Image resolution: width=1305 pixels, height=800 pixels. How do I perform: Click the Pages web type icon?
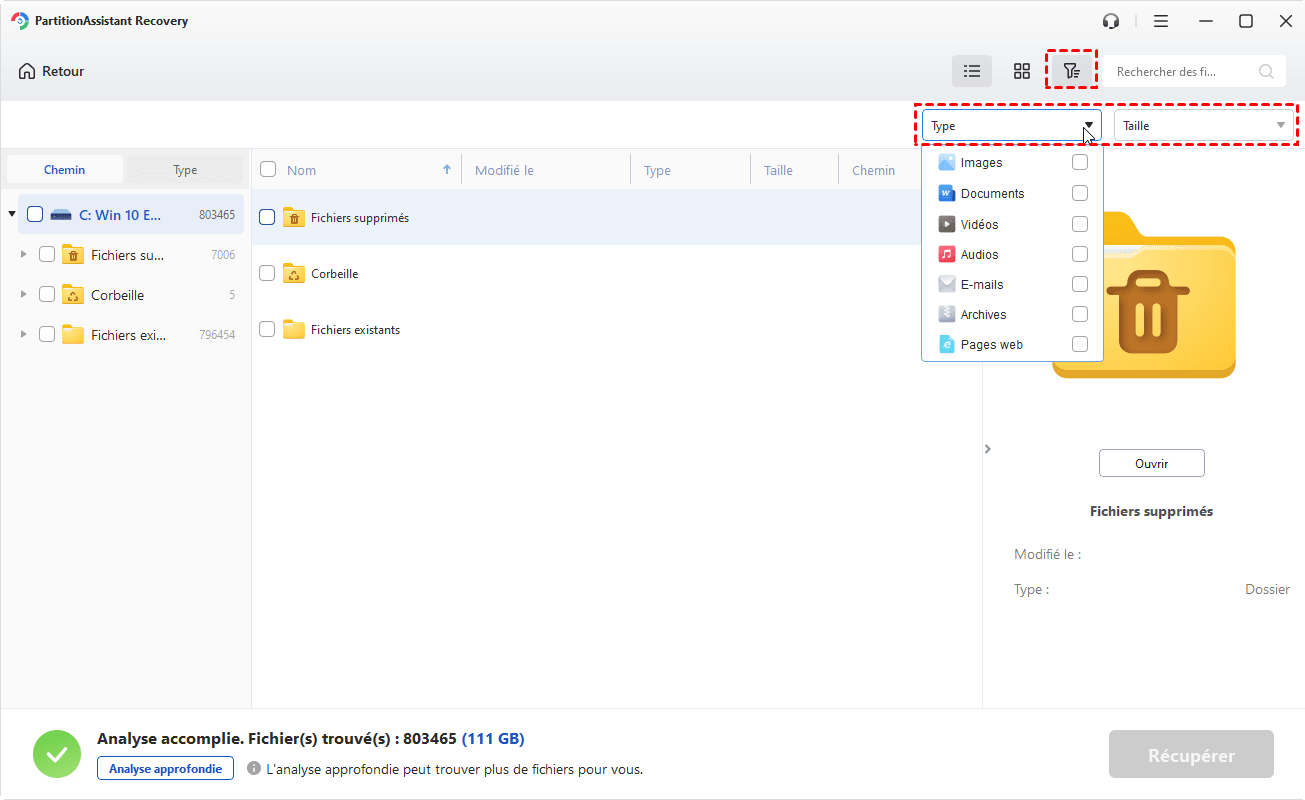click(947, 345)
